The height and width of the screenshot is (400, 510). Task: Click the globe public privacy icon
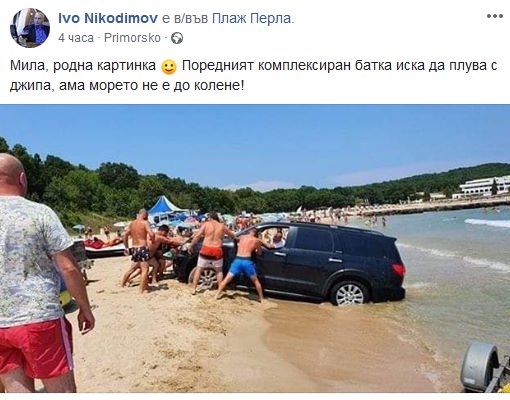[177, 38]
